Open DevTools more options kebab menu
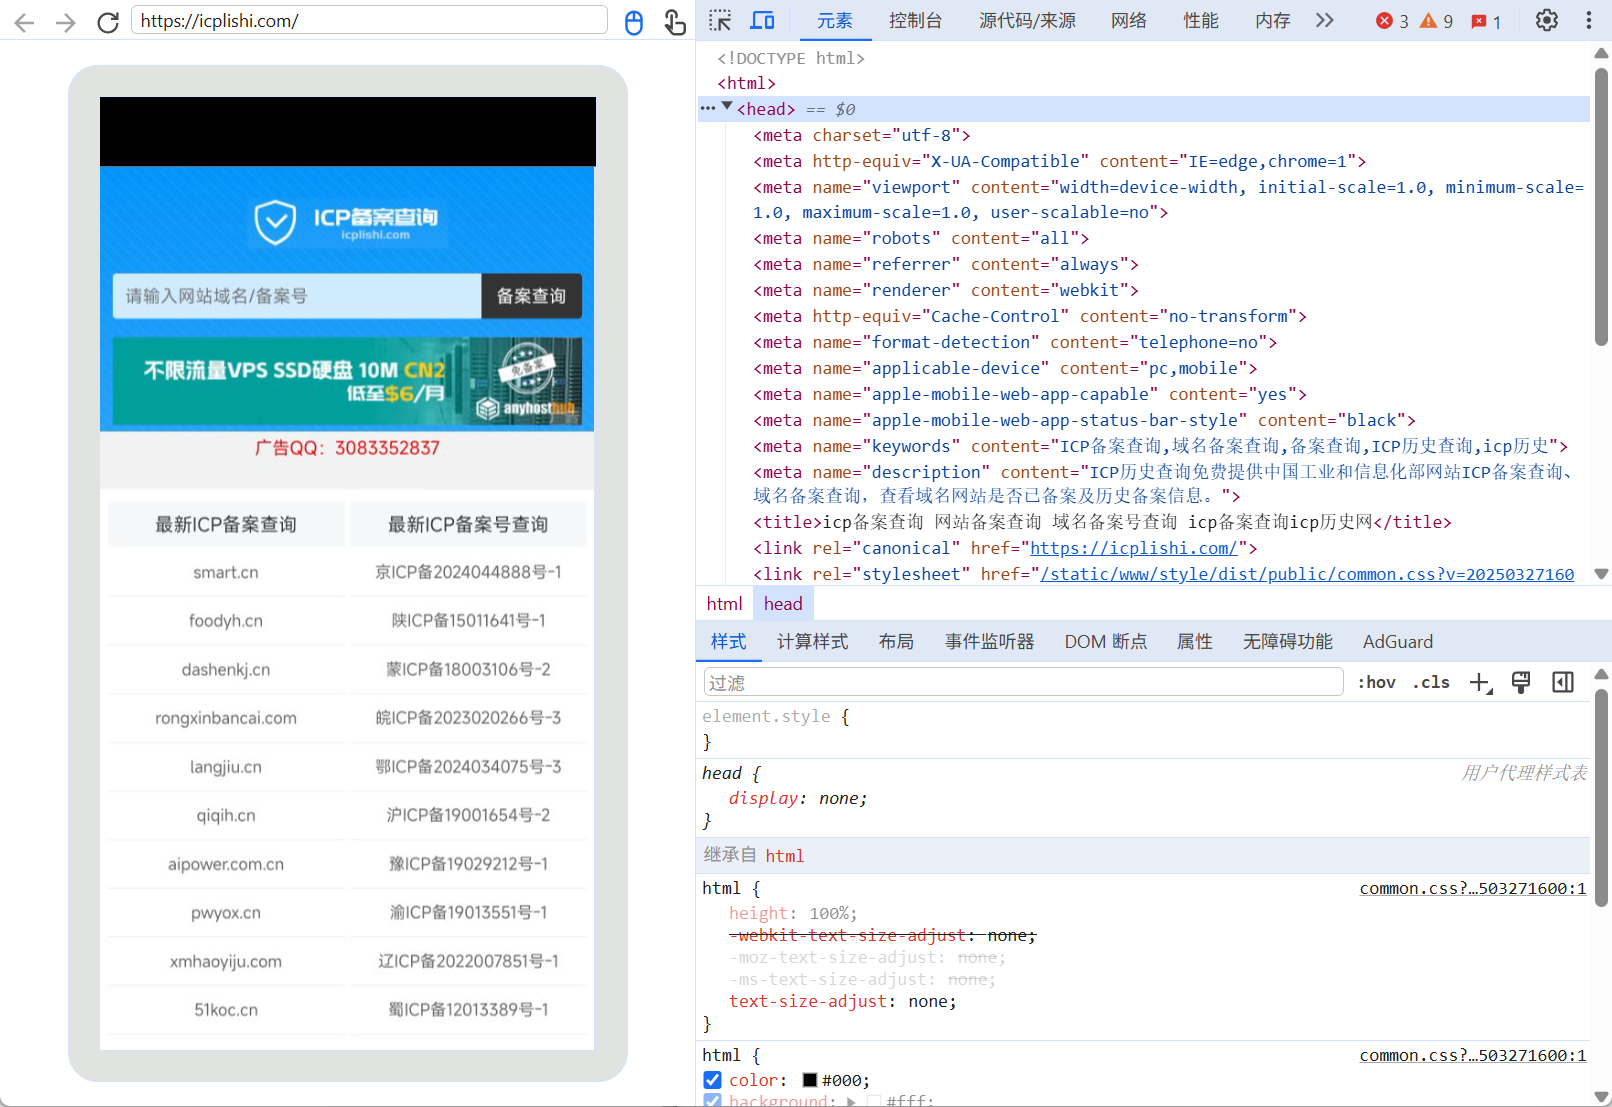The image size is (1612, 1107). (1588, 20)
